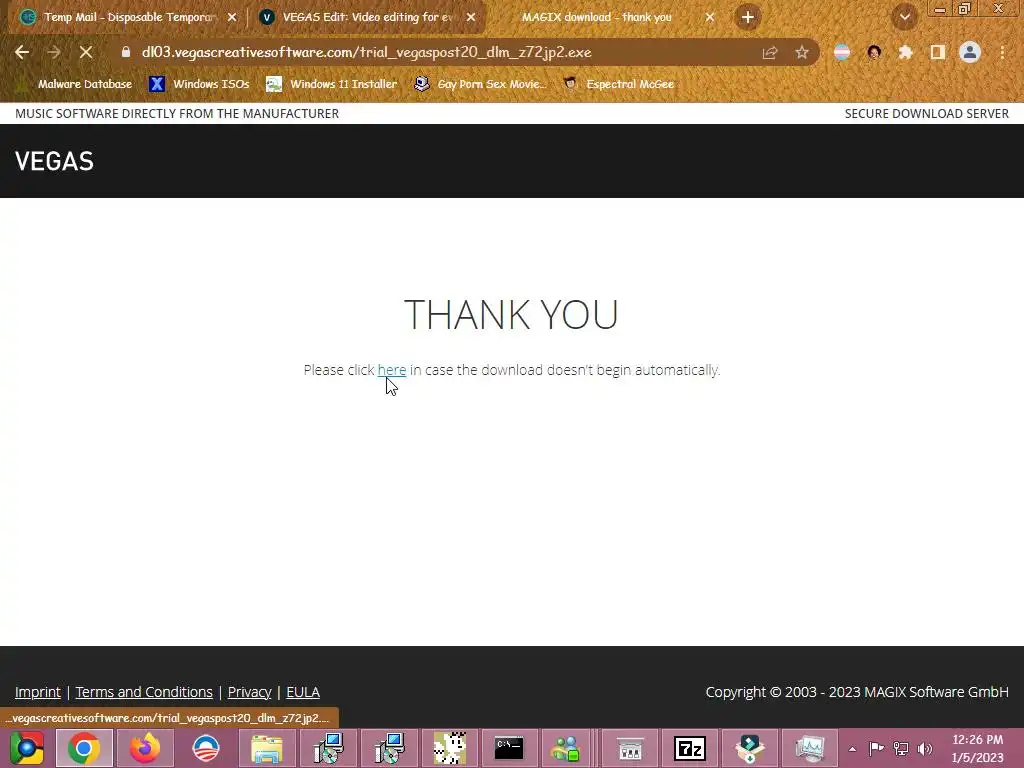Image resolution: width=1024 pixels, height=768 pixels.
Task: Open the network tray icon
Action: pos(901,748)
